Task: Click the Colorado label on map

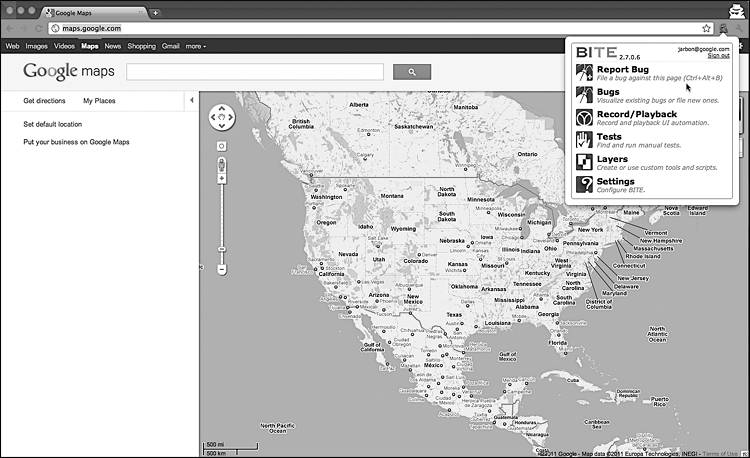Action: pos(415,261)
